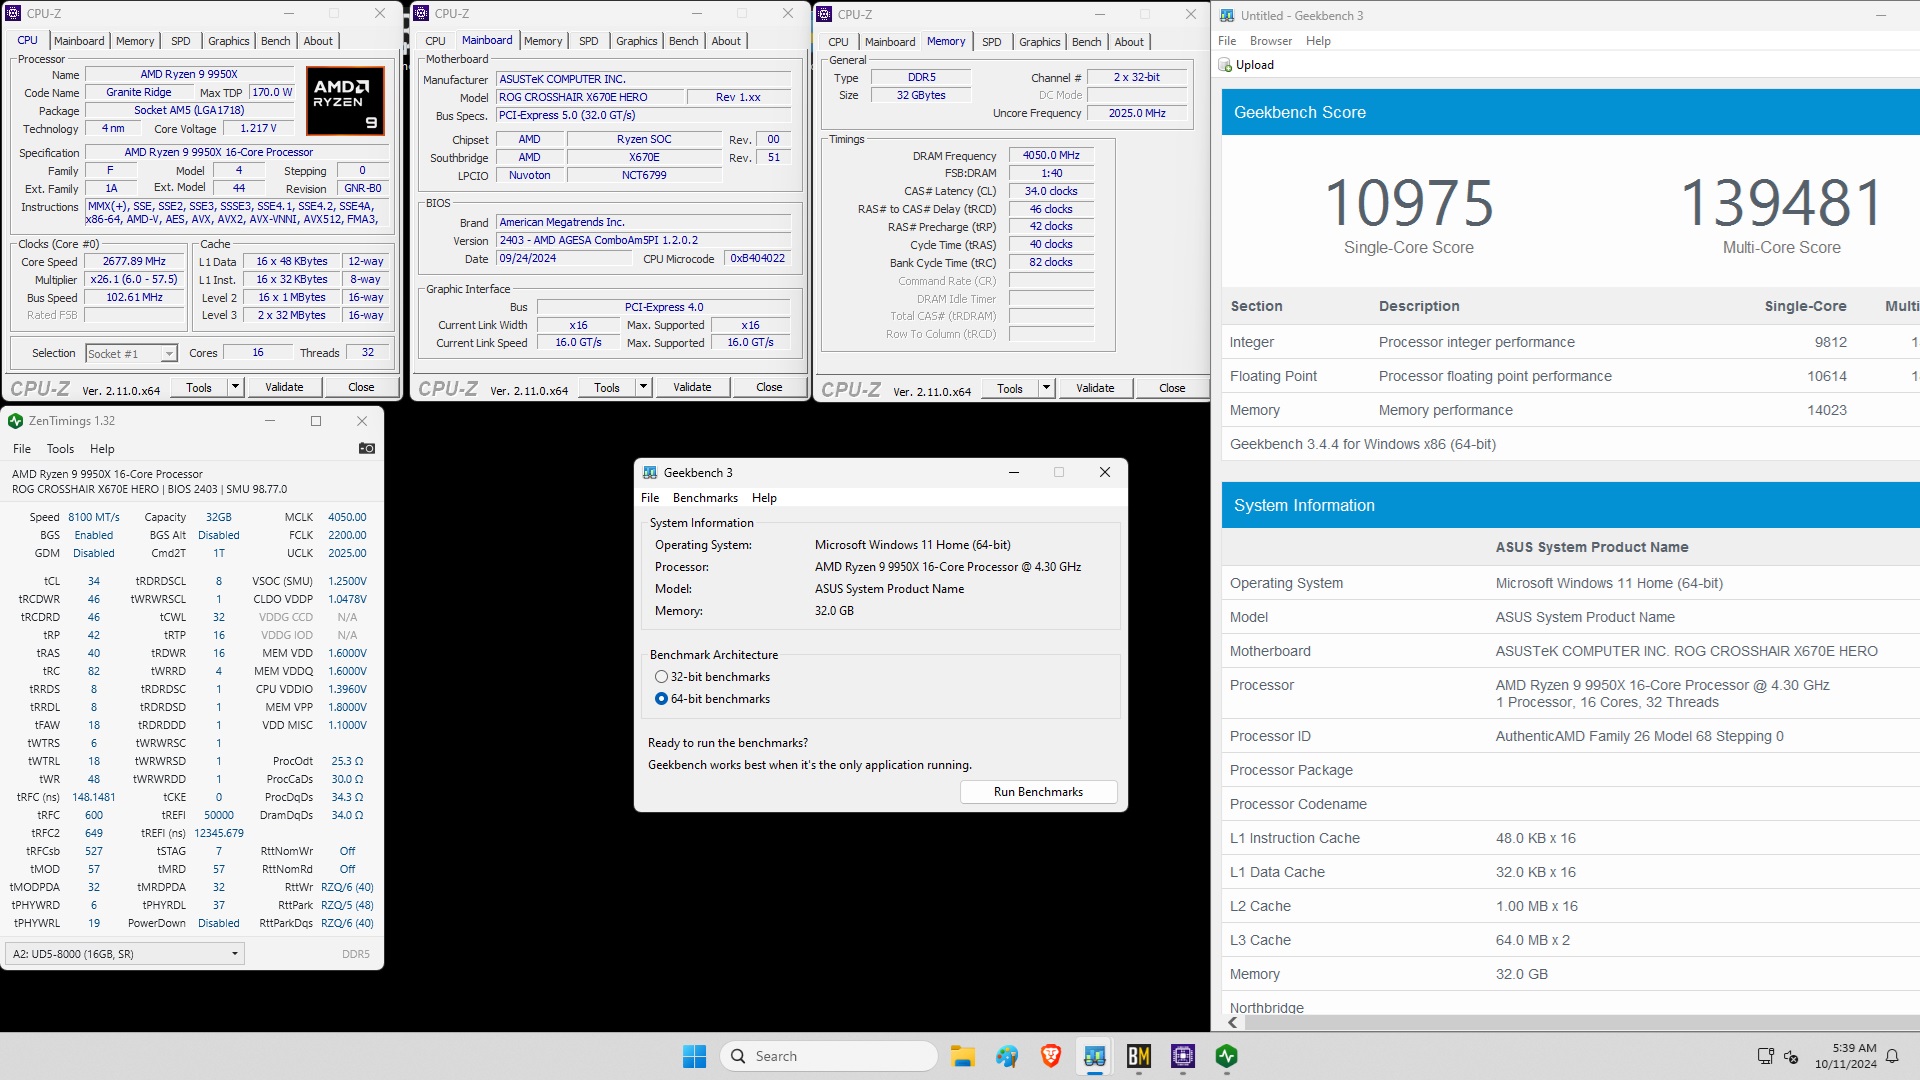Image resolution: width=1920 pixels, height=1080 pixels.
Task: Open the Brave browser taskbar icon
Action: point(1050,1056)
